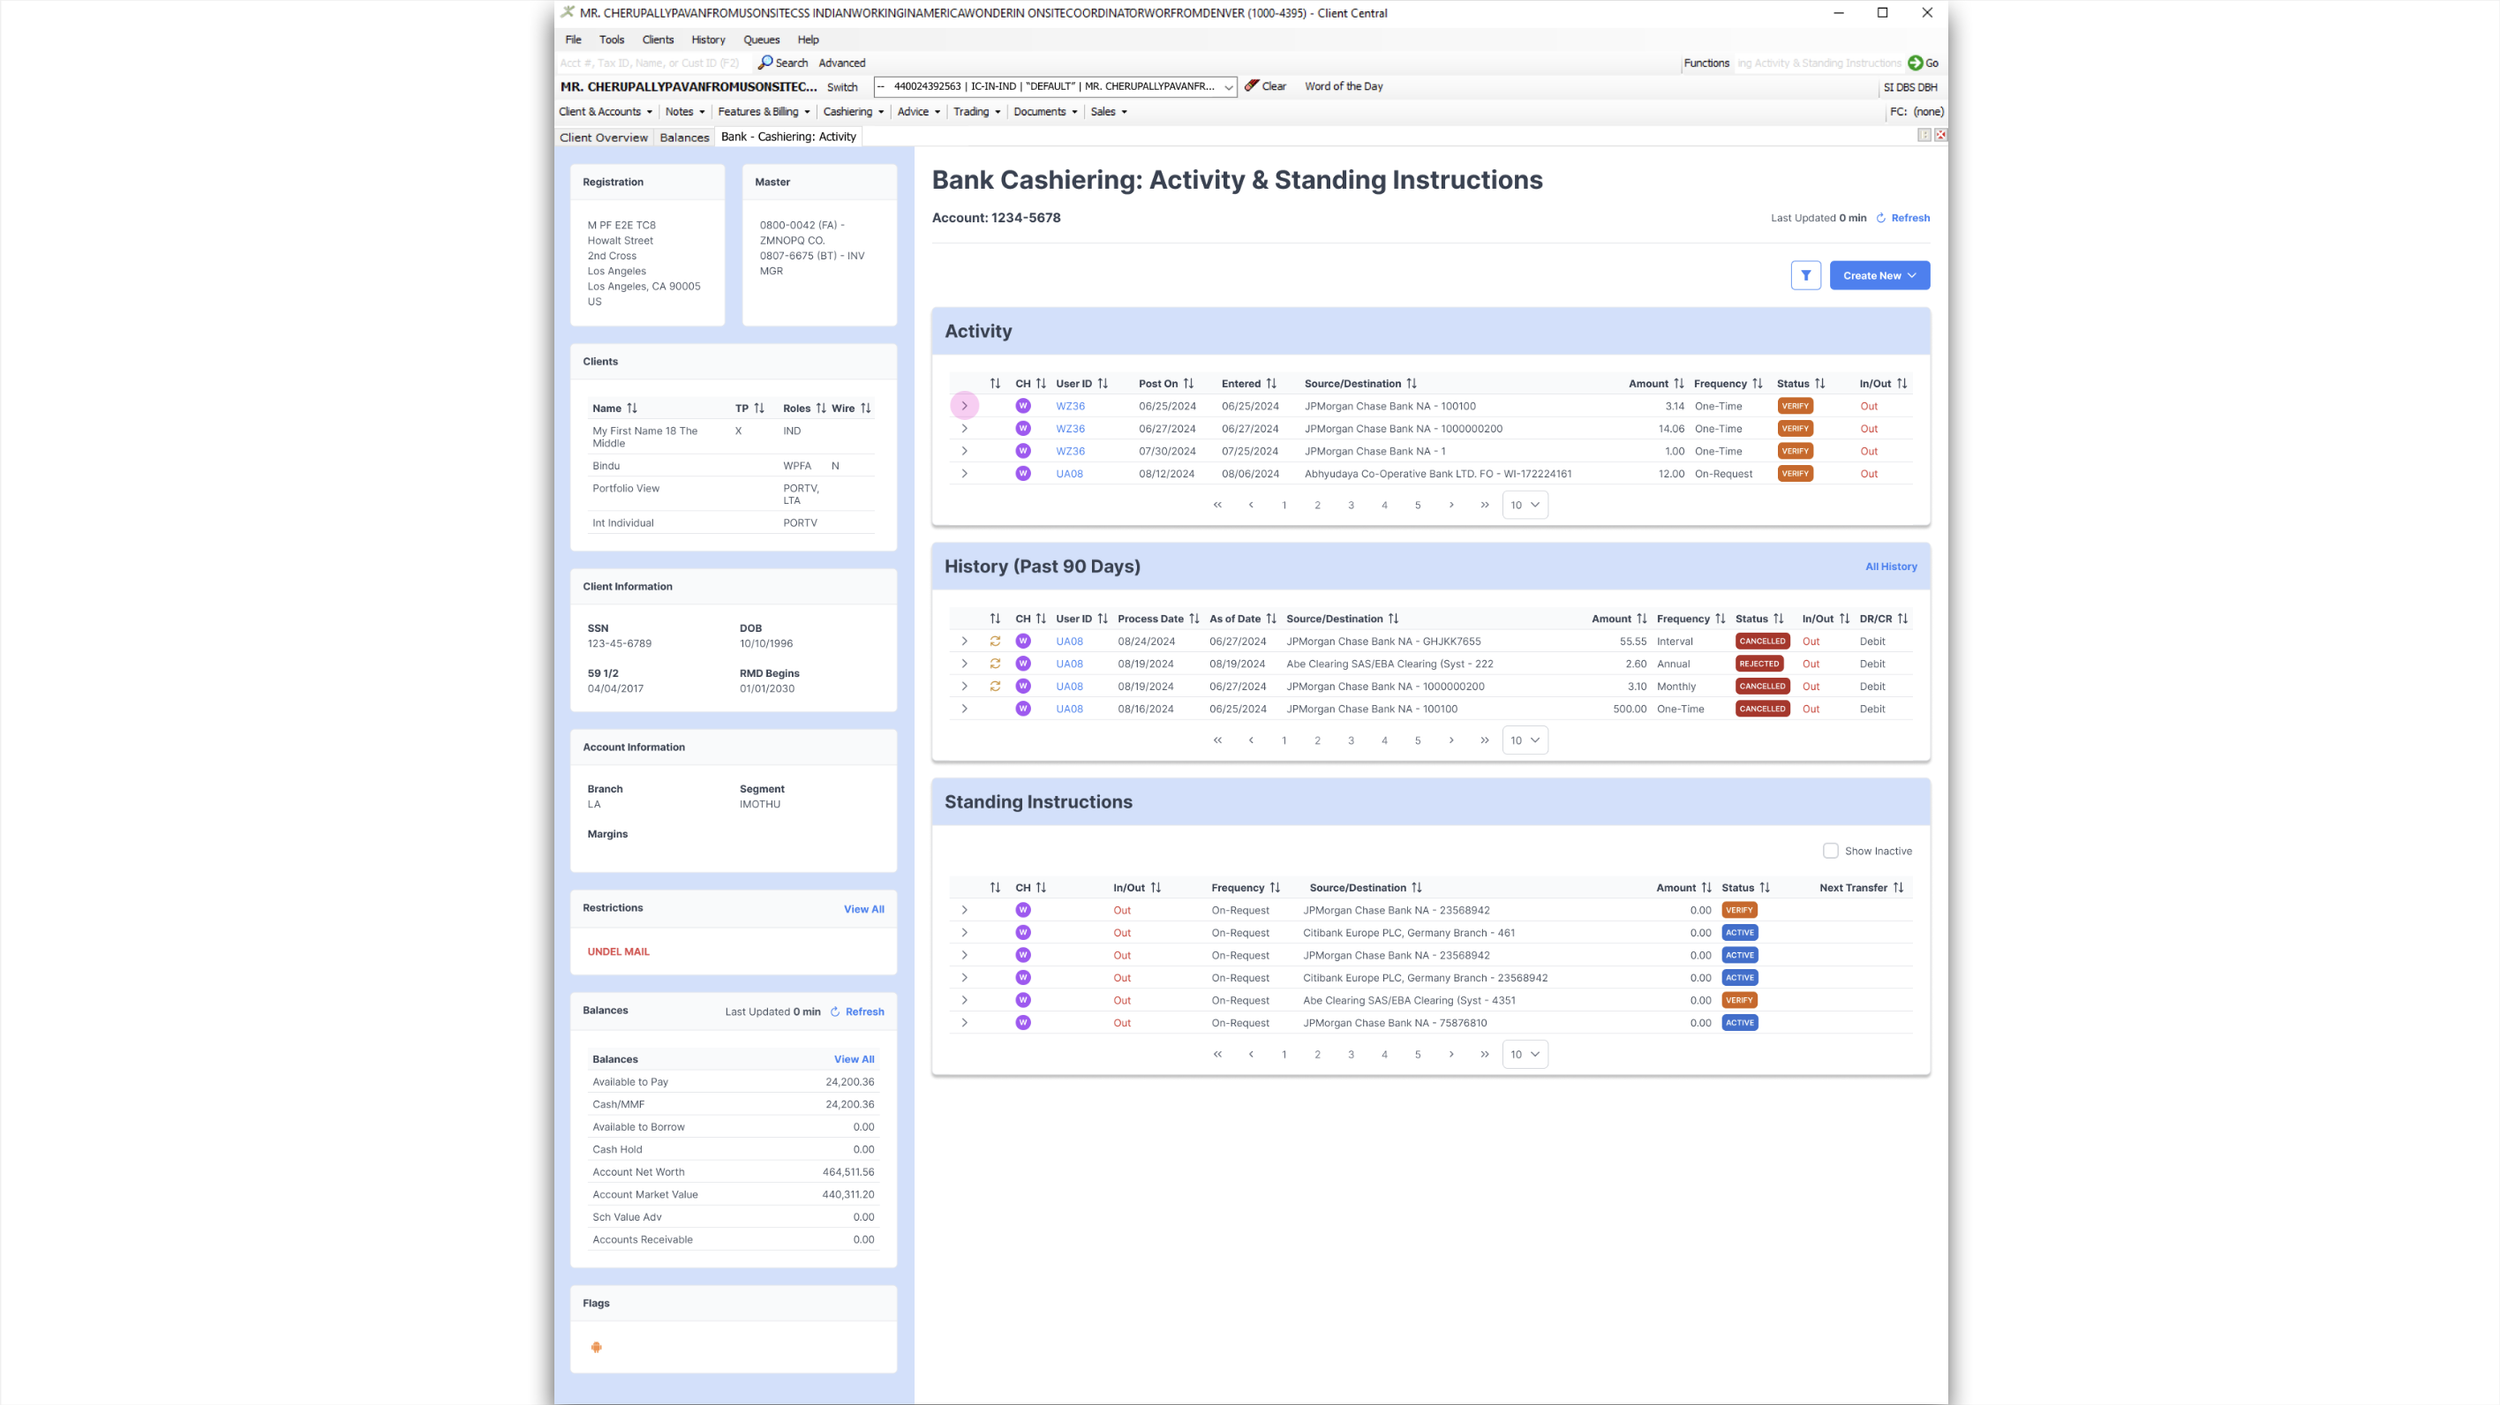Open rows-per-page selector in Standing Instructions
The image size is (2500, 1405).
(1524, 1054)
